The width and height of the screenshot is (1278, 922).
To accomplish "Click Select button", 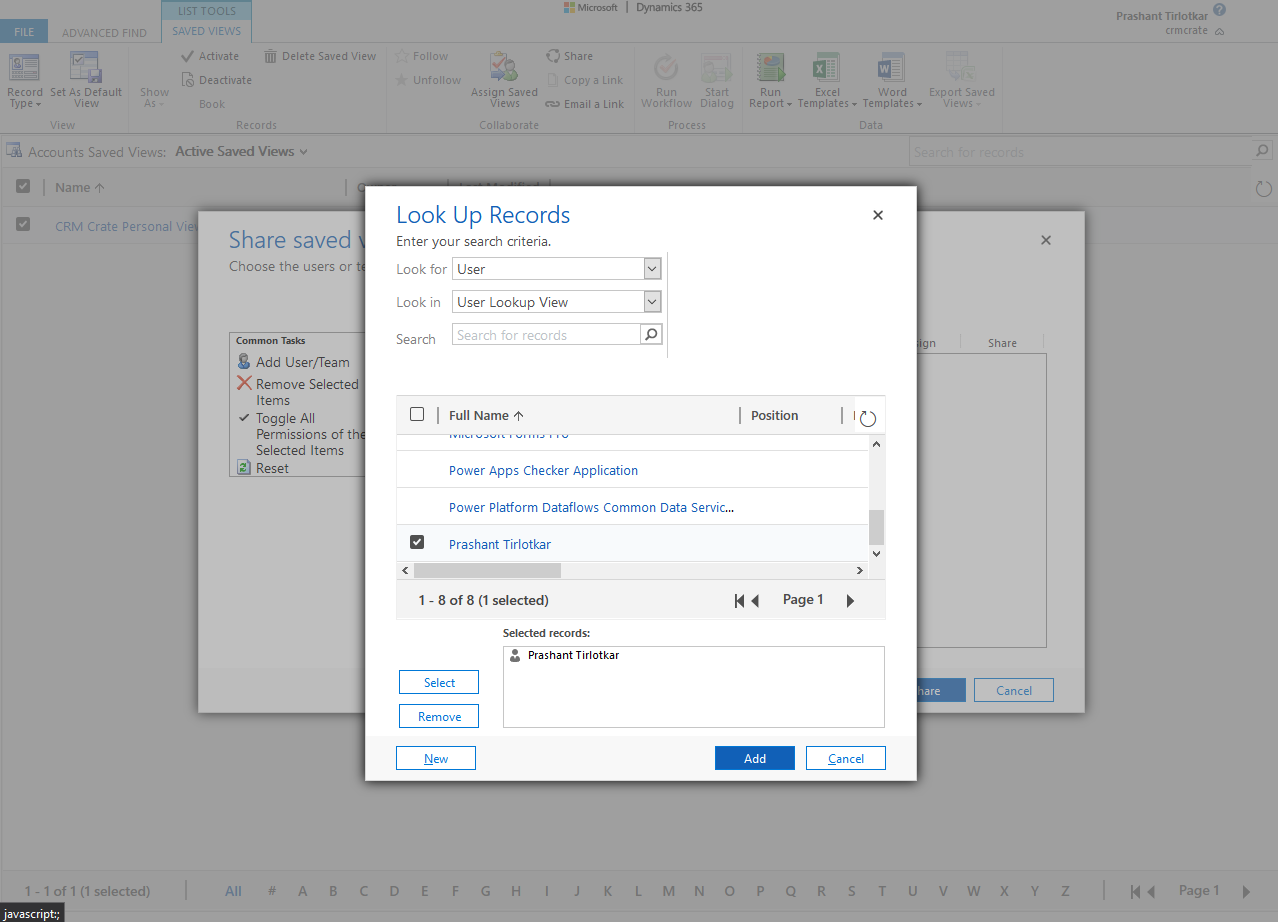I will pos(439,682).
